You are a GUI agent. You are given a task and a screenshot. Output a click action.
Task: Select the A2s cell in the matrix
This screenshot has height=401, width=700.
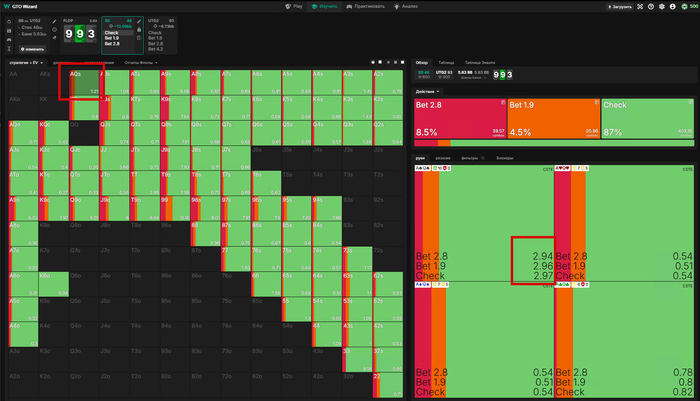click(x=388, y=82)
